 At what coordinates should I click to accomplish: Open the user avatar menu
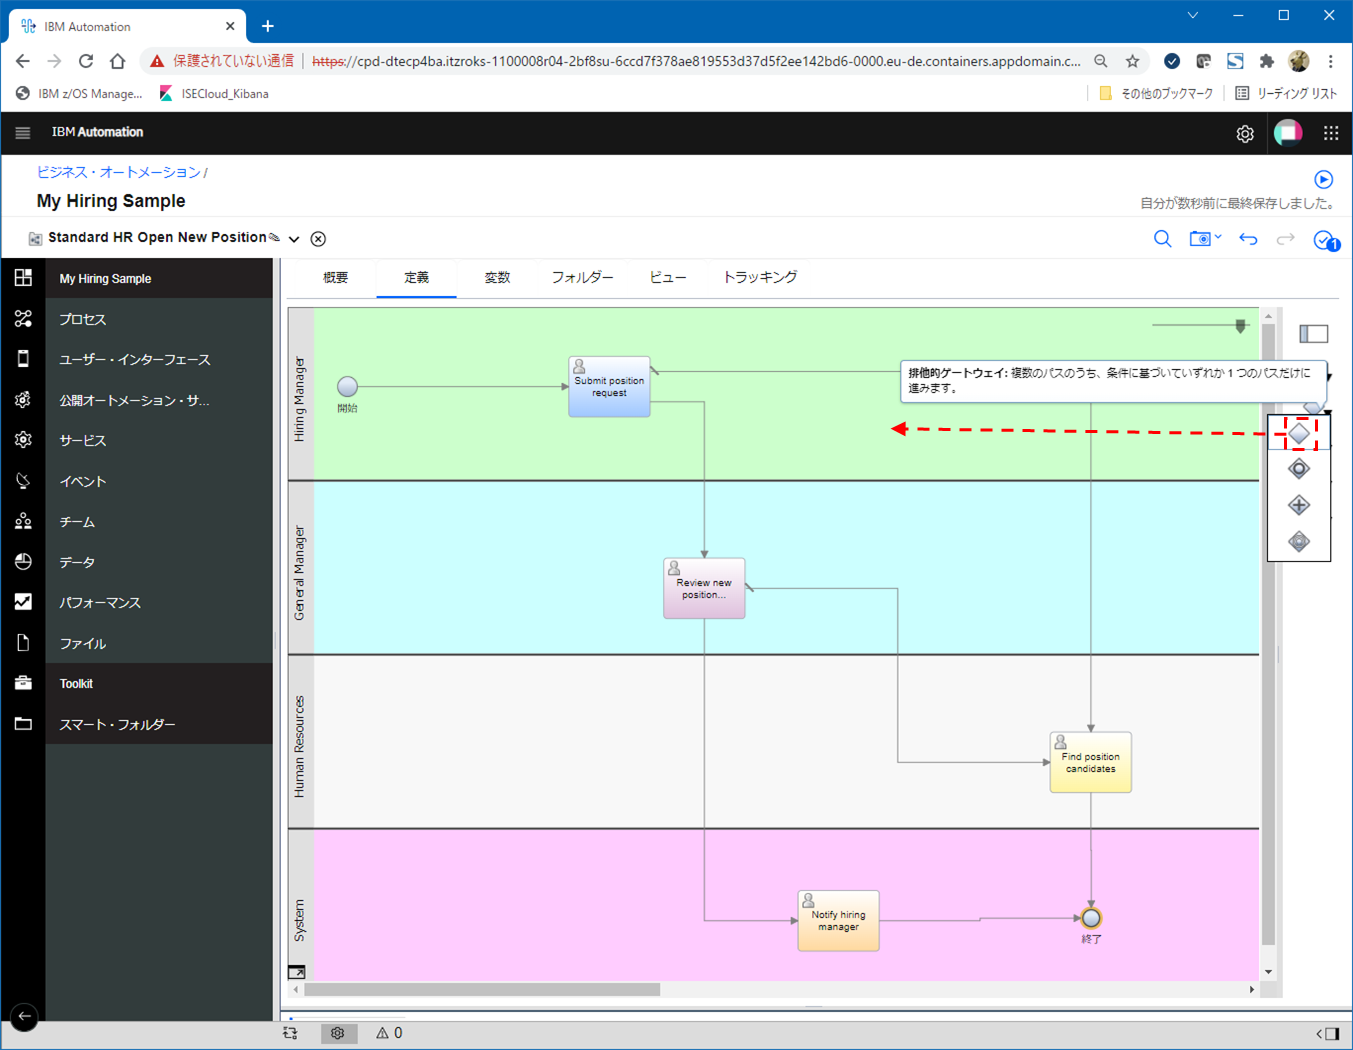coord(1288,132)
